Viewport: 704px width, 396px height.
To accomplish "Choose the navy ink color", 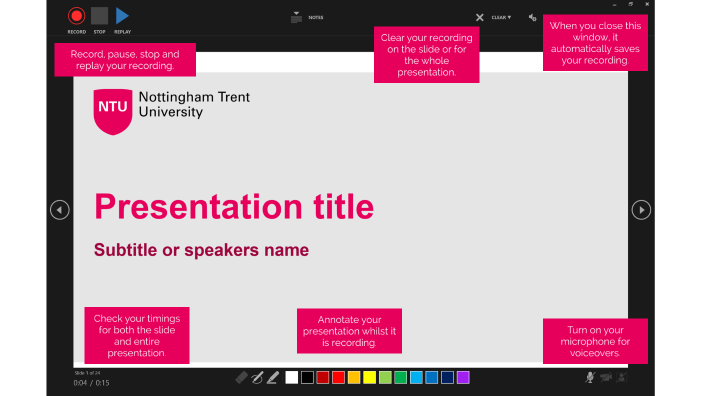I will click(447, 378).
